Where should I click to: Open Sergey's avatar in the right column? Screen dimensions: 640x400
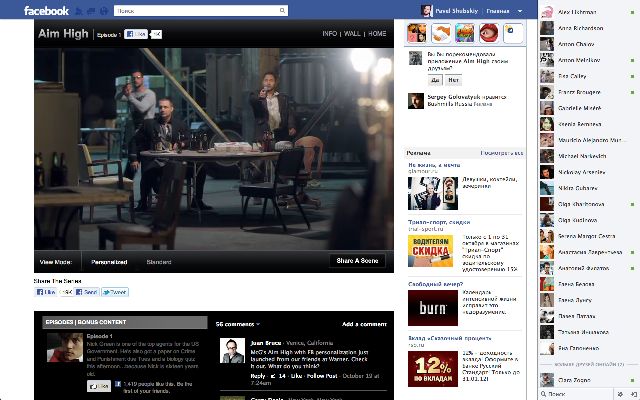(x=416, y=101)
